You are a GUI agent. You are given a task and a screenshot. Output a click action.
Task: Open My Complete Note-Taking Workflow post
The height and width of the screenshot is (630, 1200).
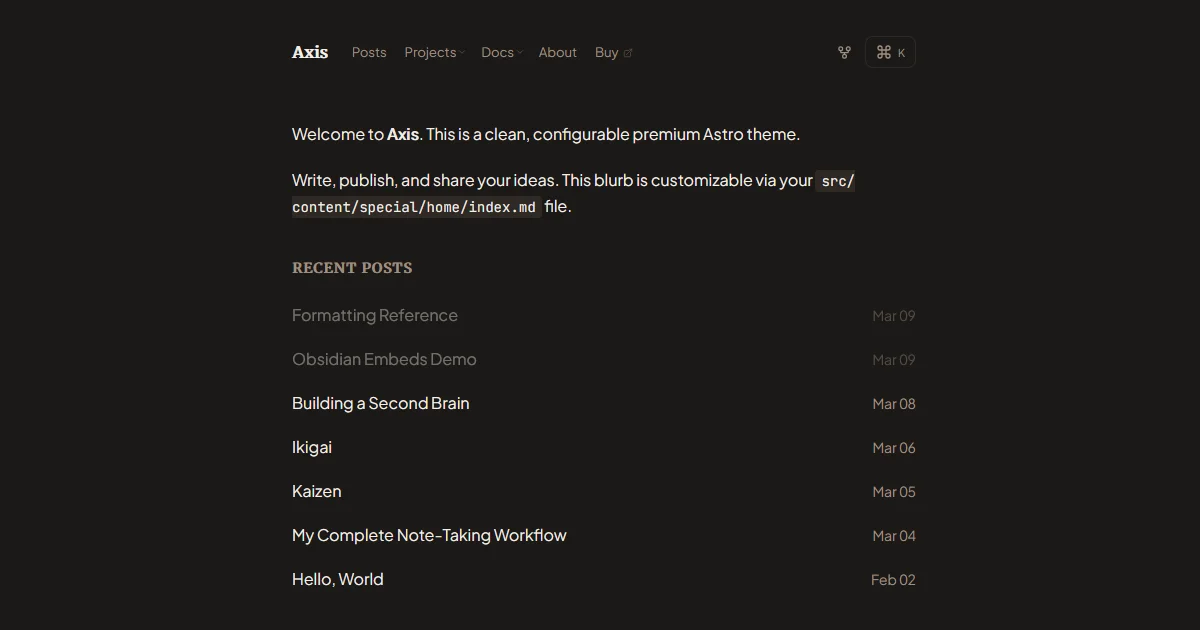click(429, 535)
